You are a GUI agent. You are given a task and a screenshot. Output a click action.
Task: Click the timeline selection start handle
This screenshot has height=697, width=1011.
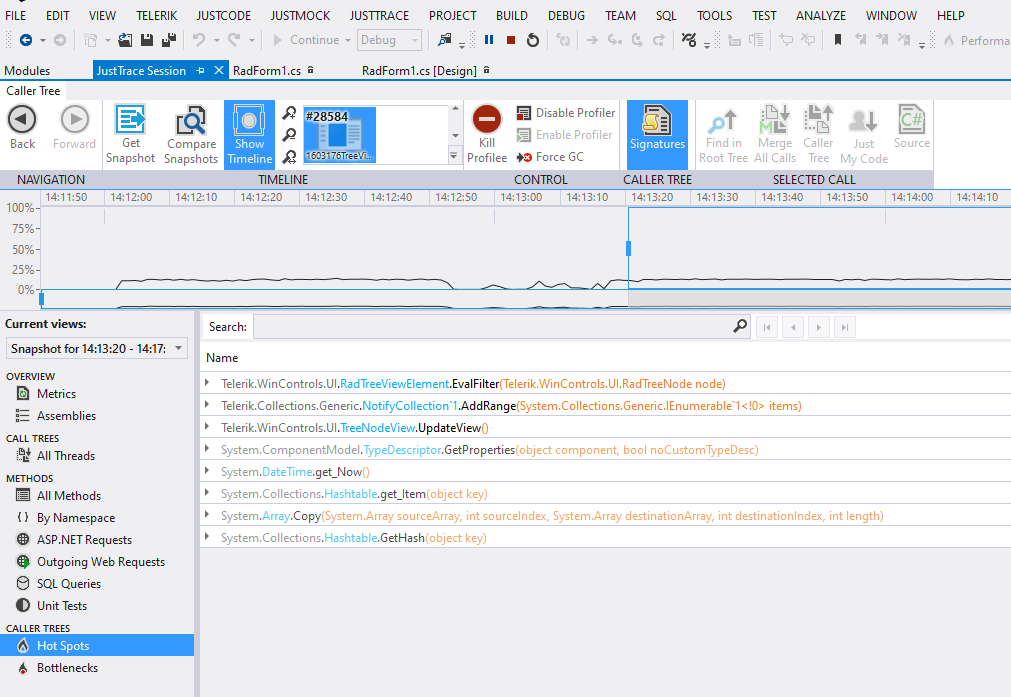click(41, 299)
